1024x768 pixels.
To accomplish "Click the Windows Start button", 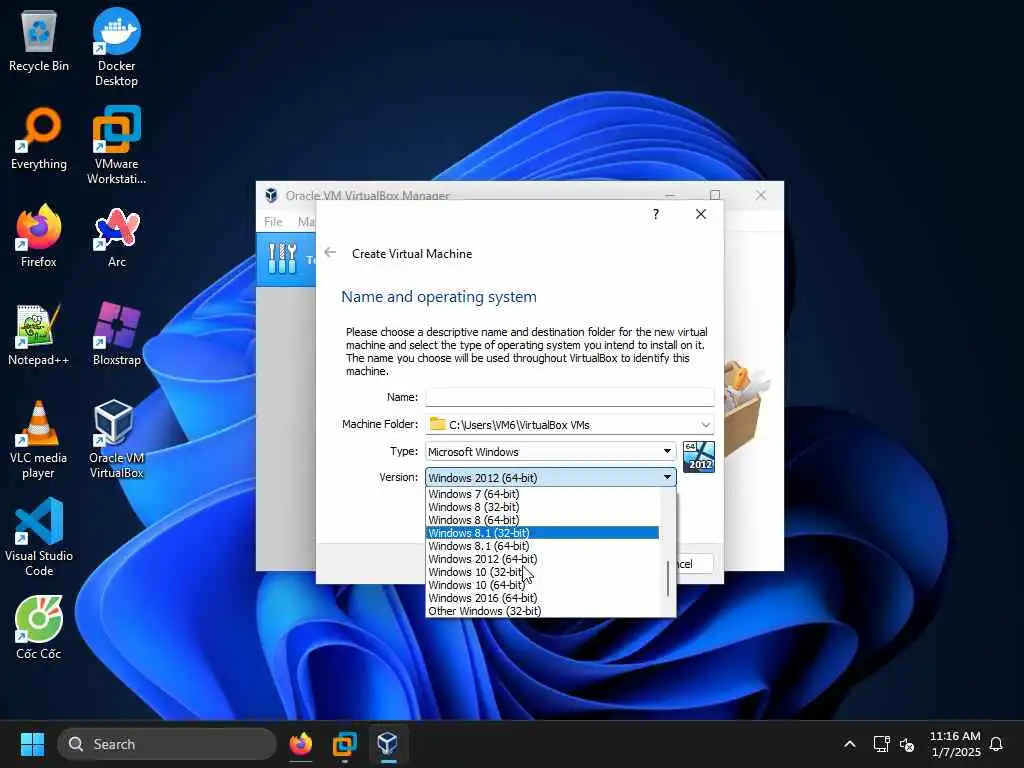I will coord(32,744).
